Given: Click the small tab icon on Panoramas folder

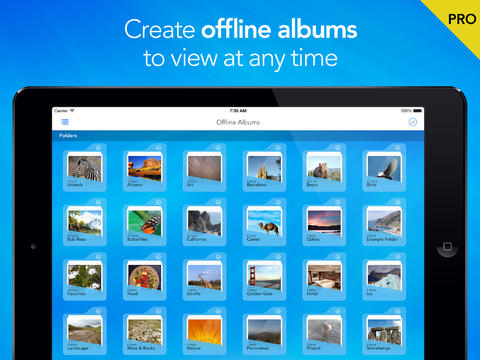Looking at the screenshot, I should (x=278, y=311).
